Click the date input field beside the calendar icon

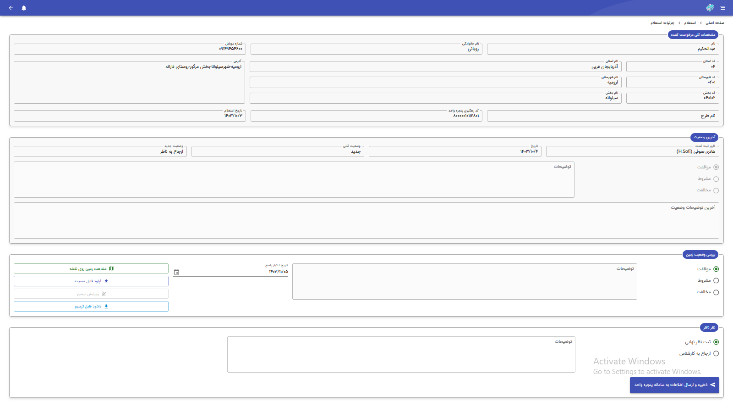tap(235, 271)
